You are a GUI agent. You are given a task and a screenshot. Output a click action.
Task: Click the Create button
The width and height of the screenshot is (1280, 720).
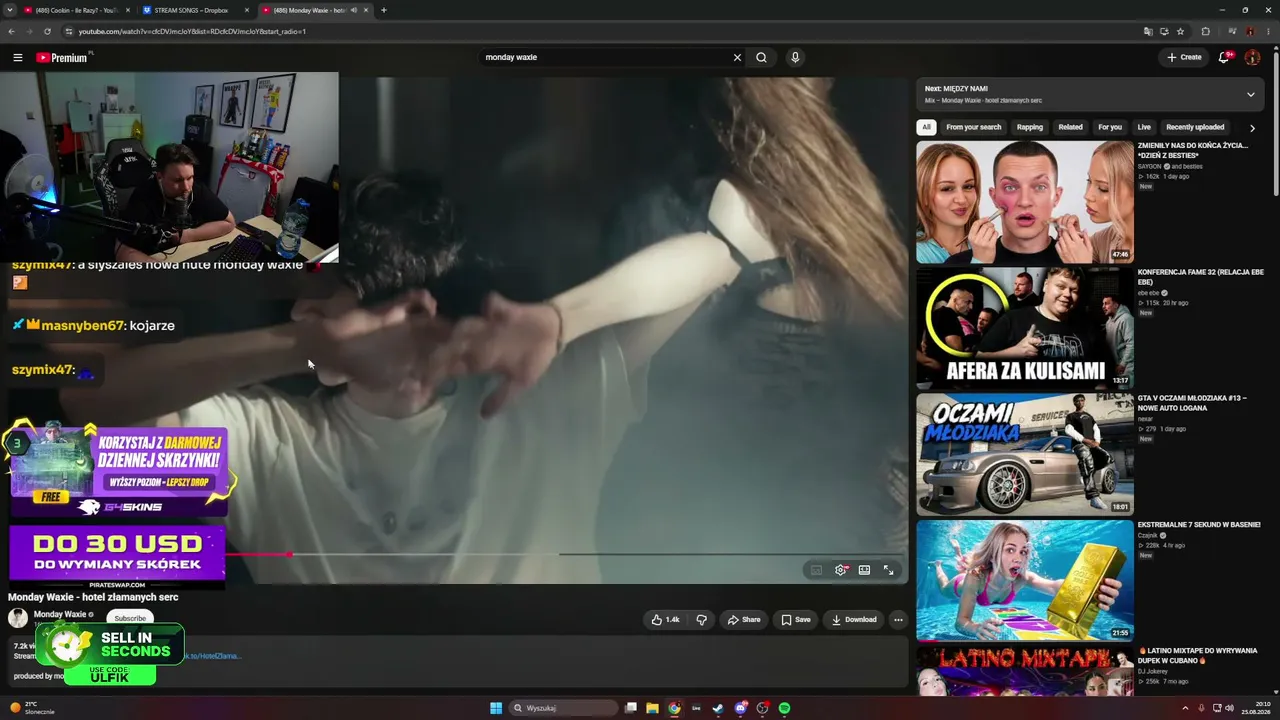click(x=1184, y=57)
